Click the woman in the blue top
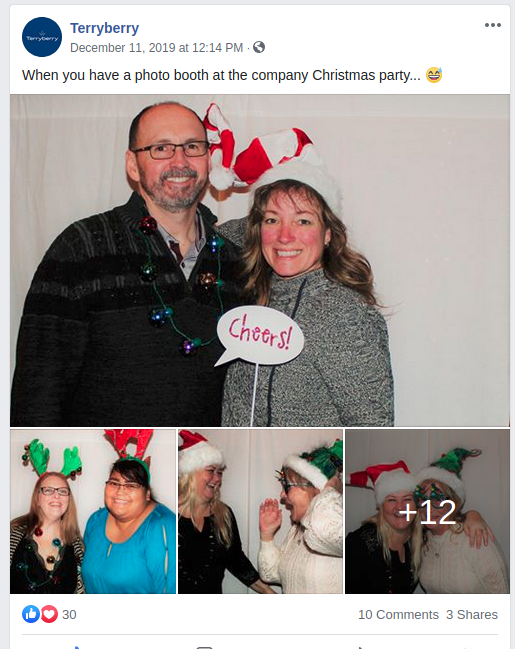 tap(128, 526)
